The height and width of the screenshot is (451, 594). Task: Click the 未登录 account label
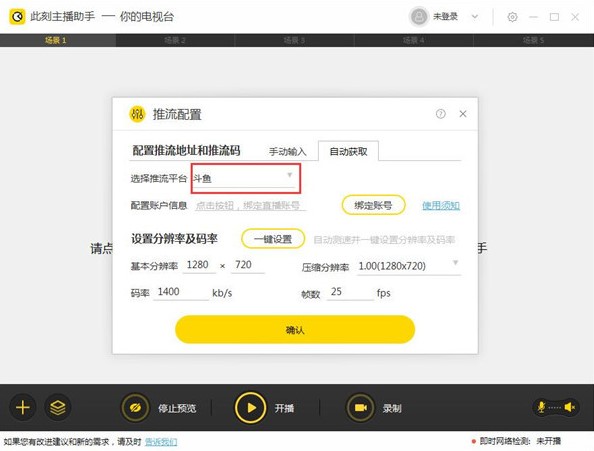(x=446, y=17)
